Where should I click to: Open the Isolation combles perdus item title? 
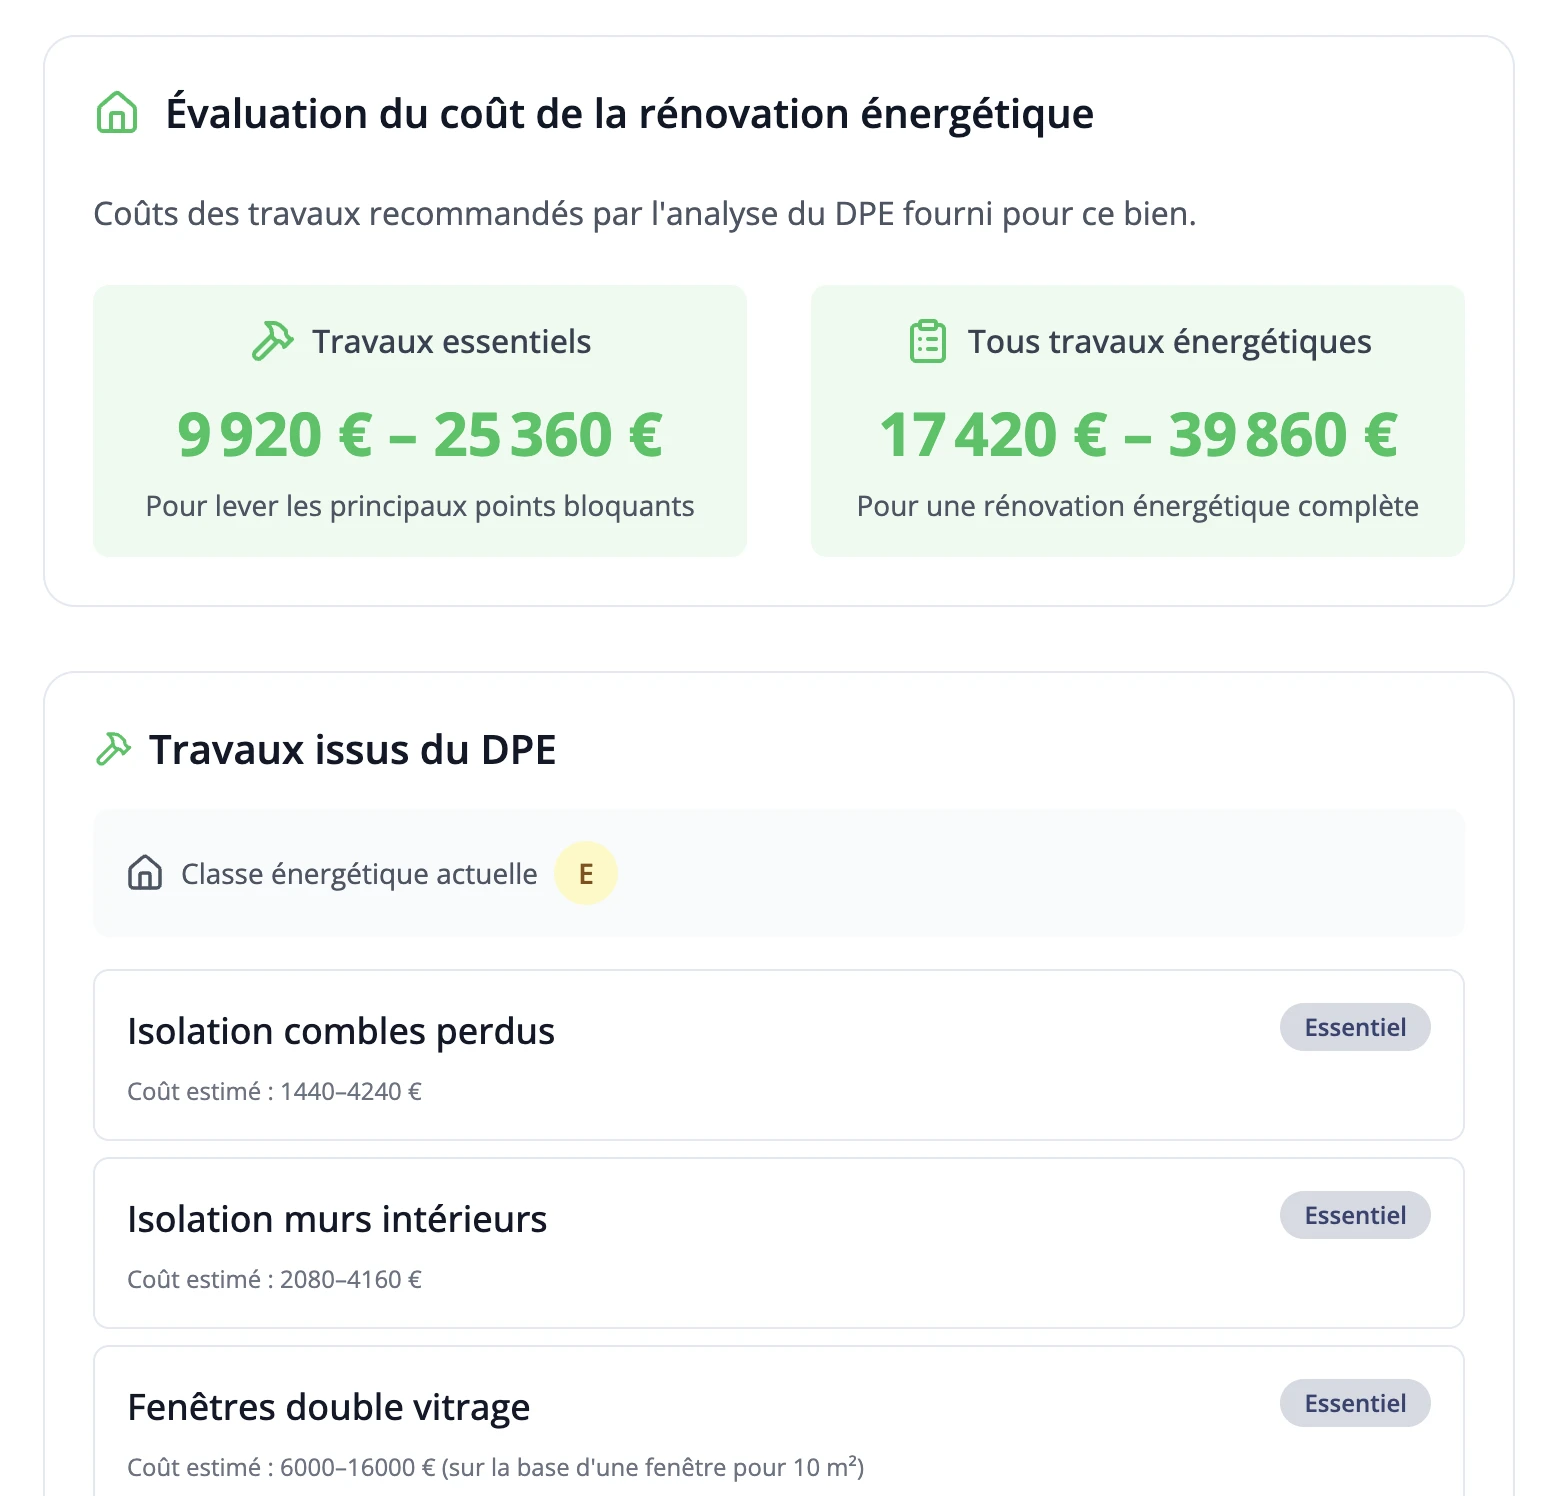[341, 1031]
